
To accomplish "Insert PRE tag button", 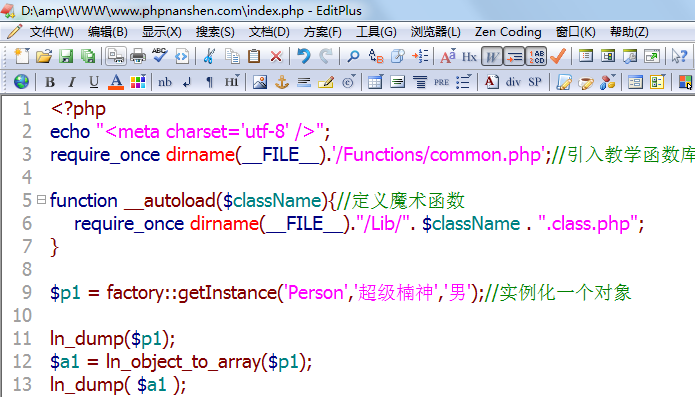I will click(441, 82).
